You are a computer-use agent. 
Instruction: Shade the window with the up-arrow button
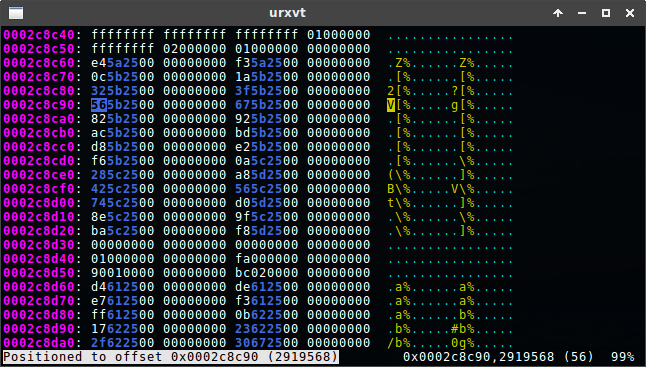tap(558, 13)
